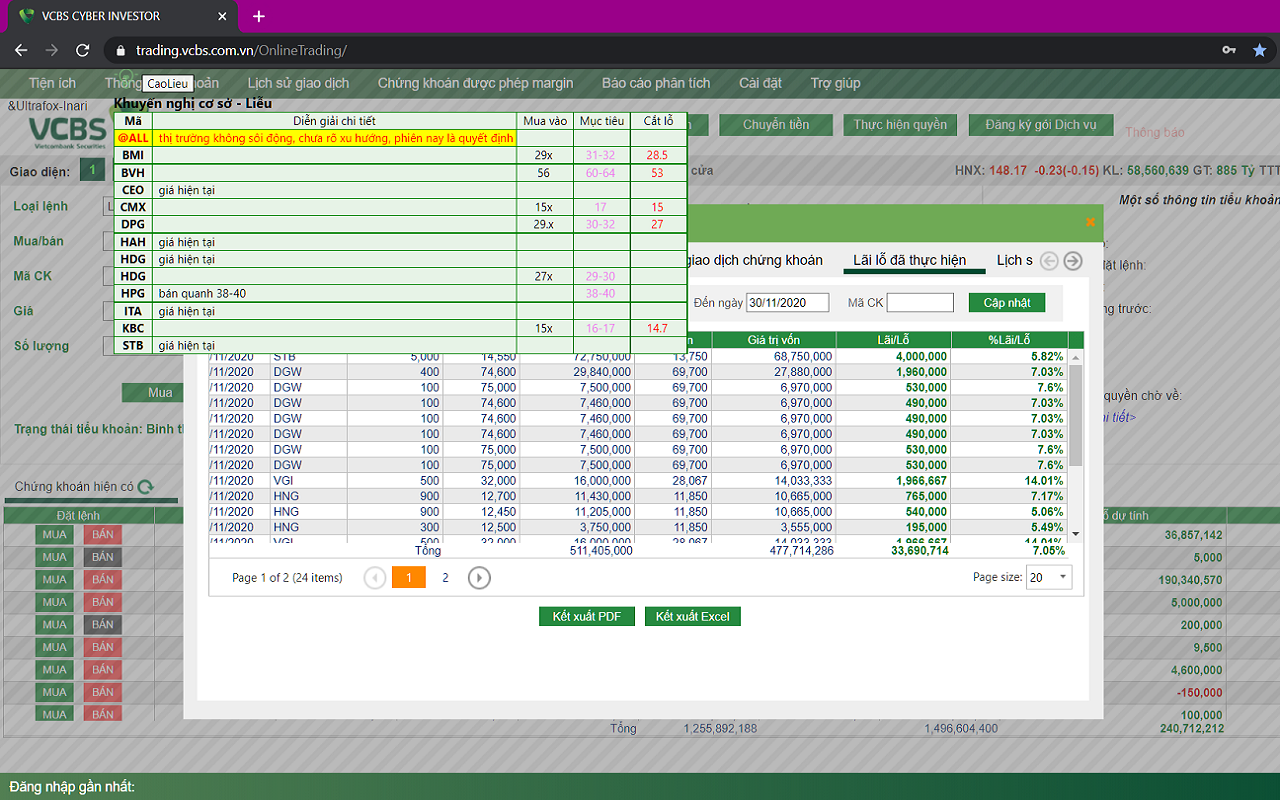This screenshot has width=1280, height=800.
Task: Click the Chuyển tiền button
Action: pyautogui.click(x=776, y=125)
